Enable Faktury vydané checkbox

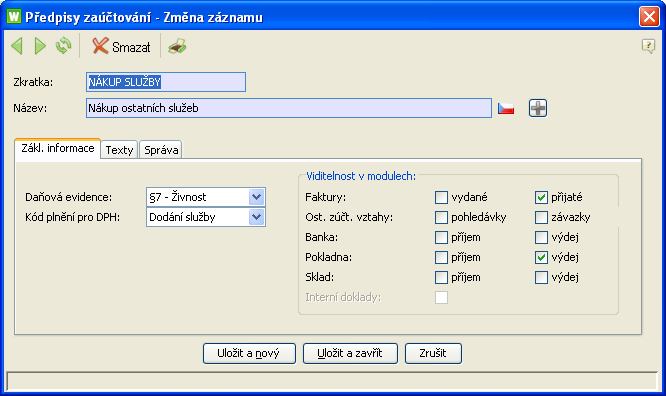pos(441,197)
